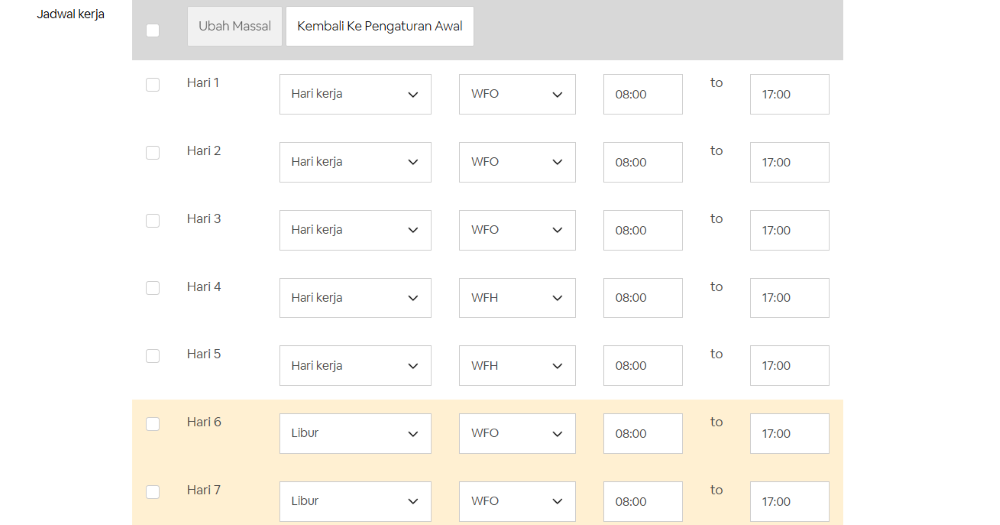Viewport: 1000px width, 525px height.
Task: Open the WFO dropdown in Hari 7 row
Action: click(x=517, y=501)
